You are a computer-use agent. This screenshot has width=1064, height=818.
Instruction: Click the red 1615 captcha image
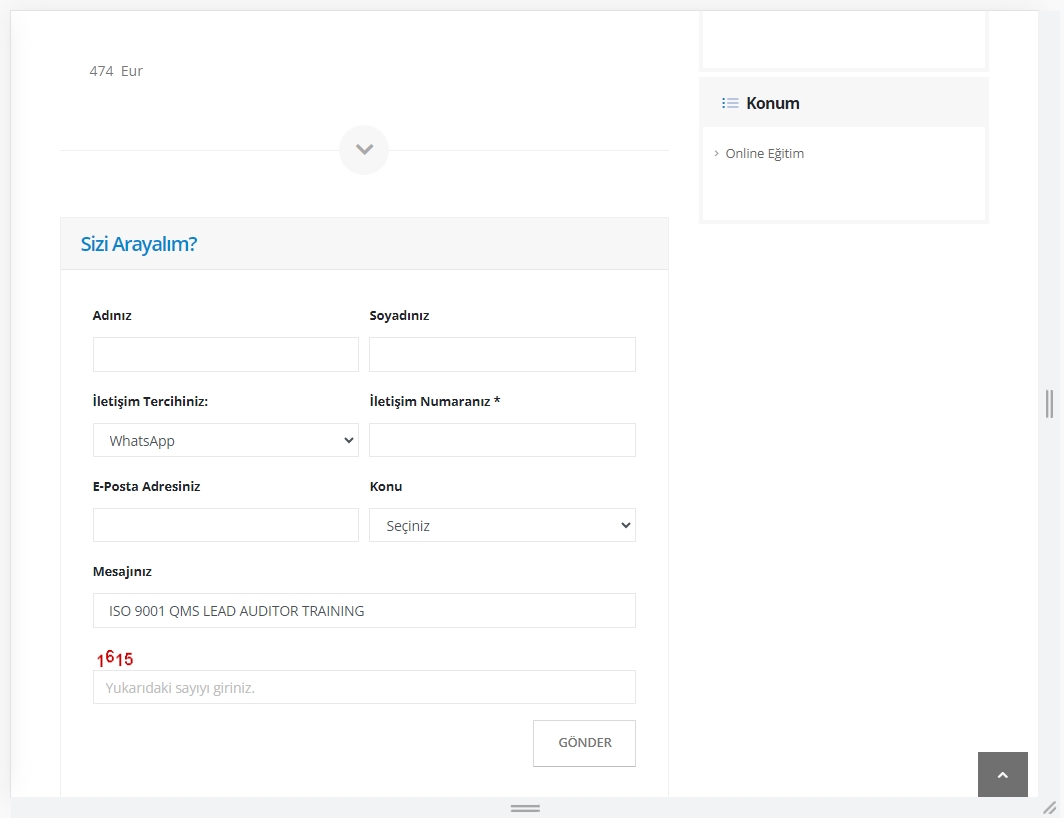tap(115, 658)
